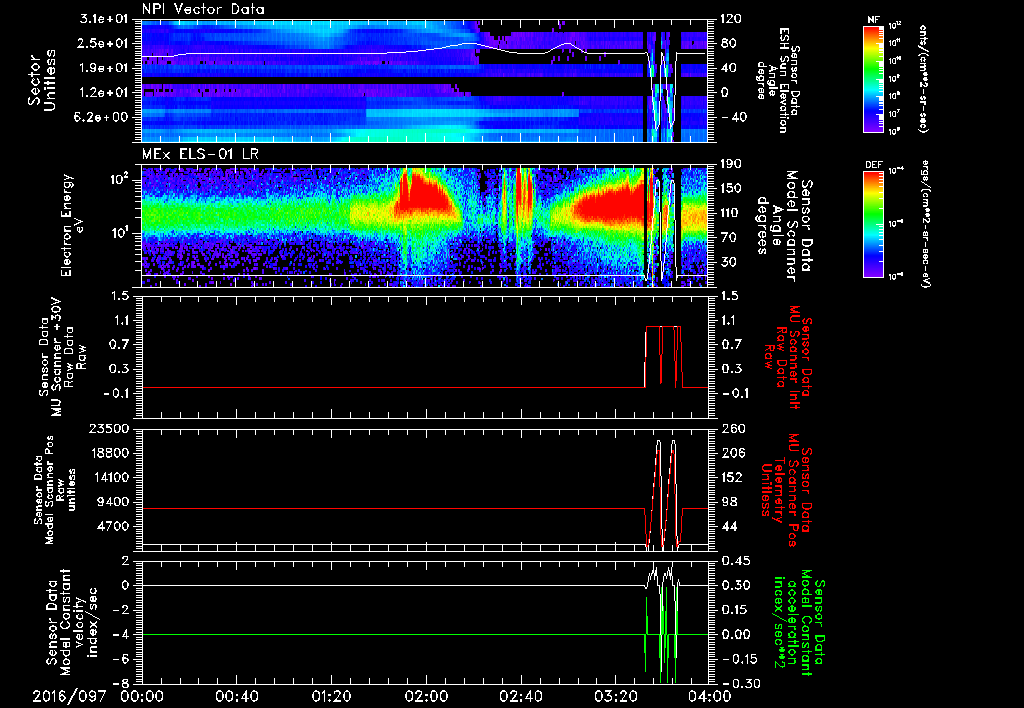1024x708 pixels.
Task: Select the 'NPI Vector Data' panel title
Action: pyautogui.click(x=203, y=9)
